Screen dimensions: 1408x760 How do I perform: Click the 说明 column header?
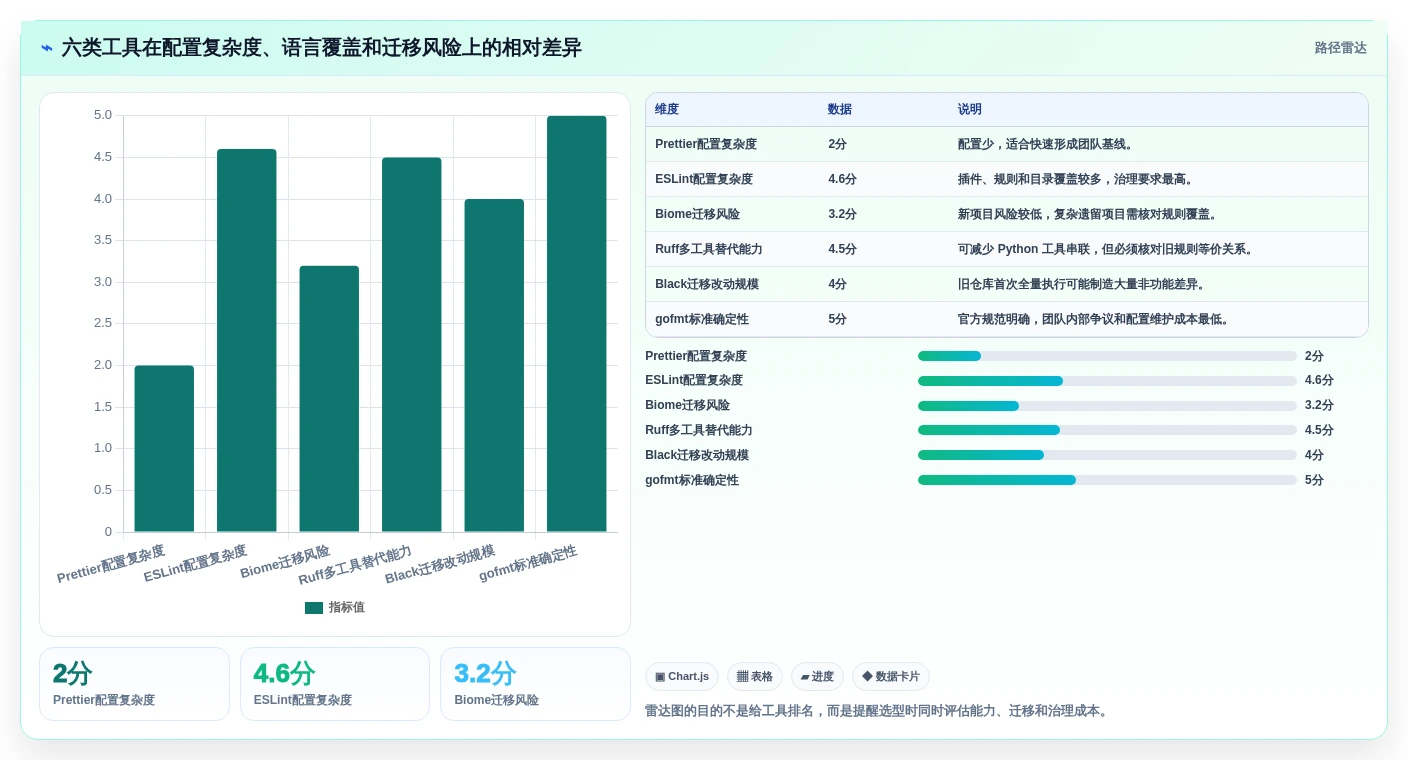[970, 109]
